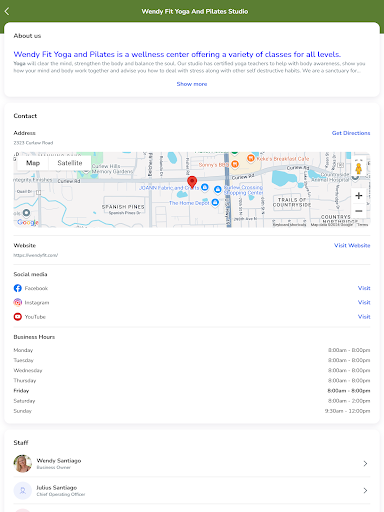The width and height of the screenshot is (384, 512).
Task: Select the Map view tab
Action: [x=33, y=163]
